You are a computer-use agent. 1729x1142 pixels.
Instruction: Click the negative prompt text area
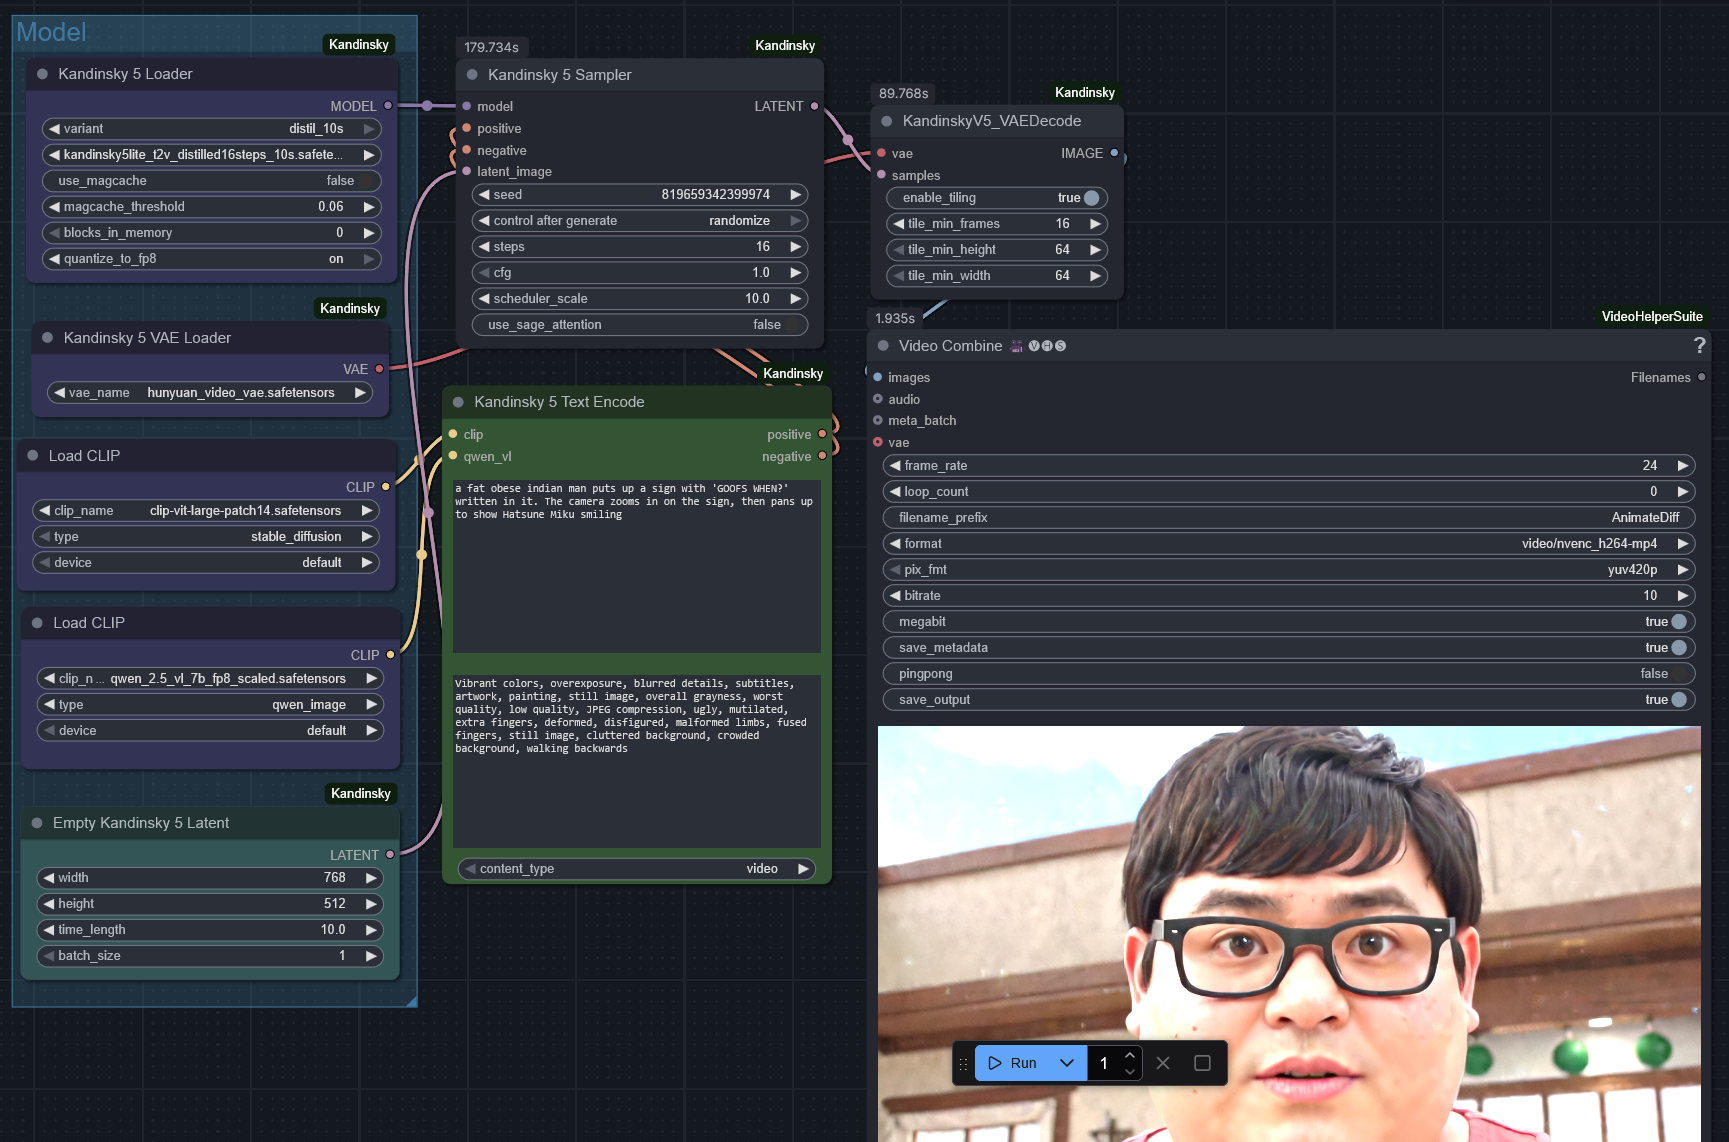pos(637,761)
